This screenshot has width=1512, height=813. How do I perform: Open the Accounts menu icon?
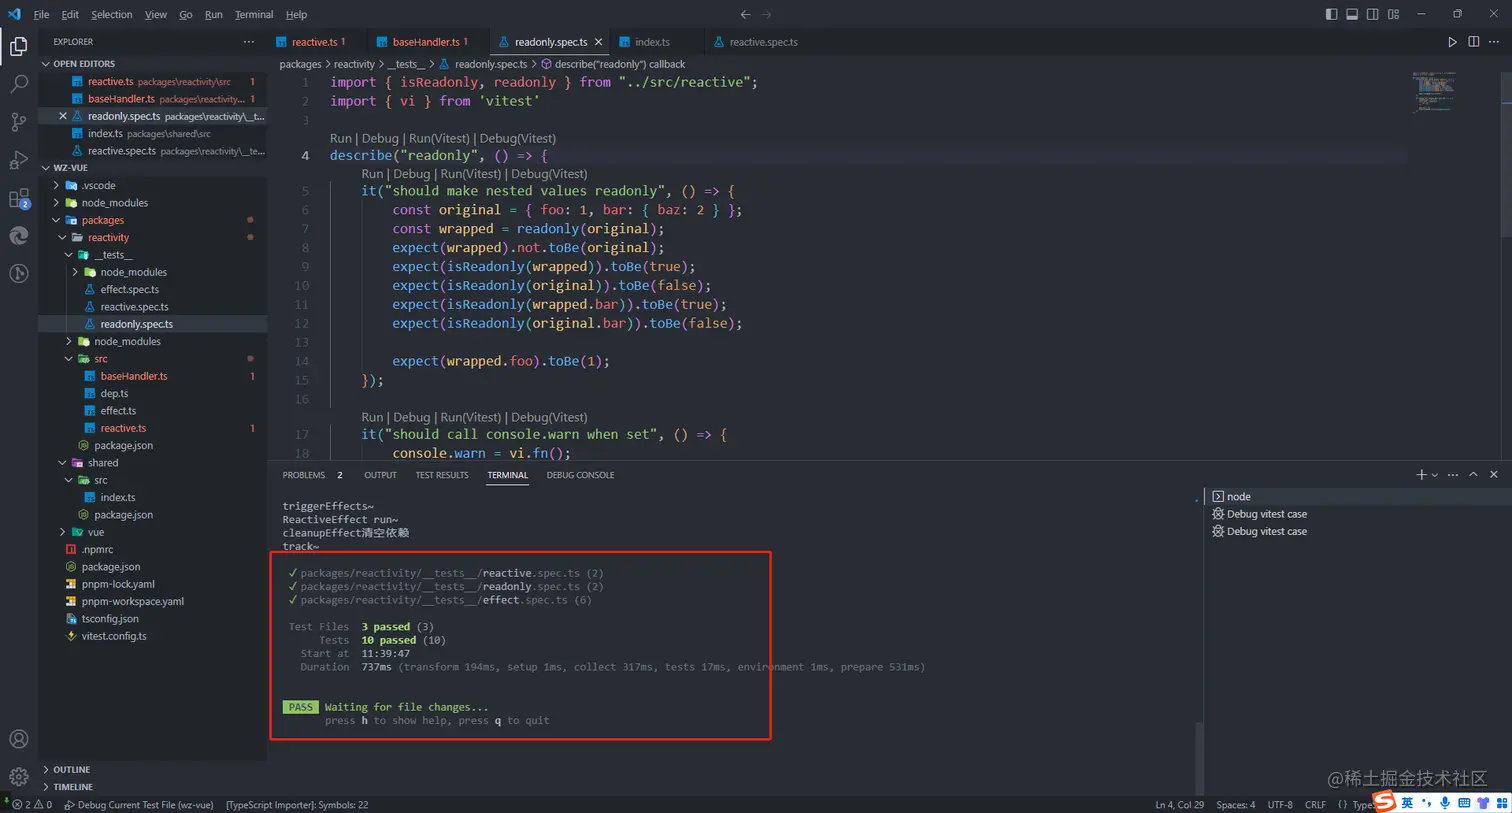tap(19, 739)
